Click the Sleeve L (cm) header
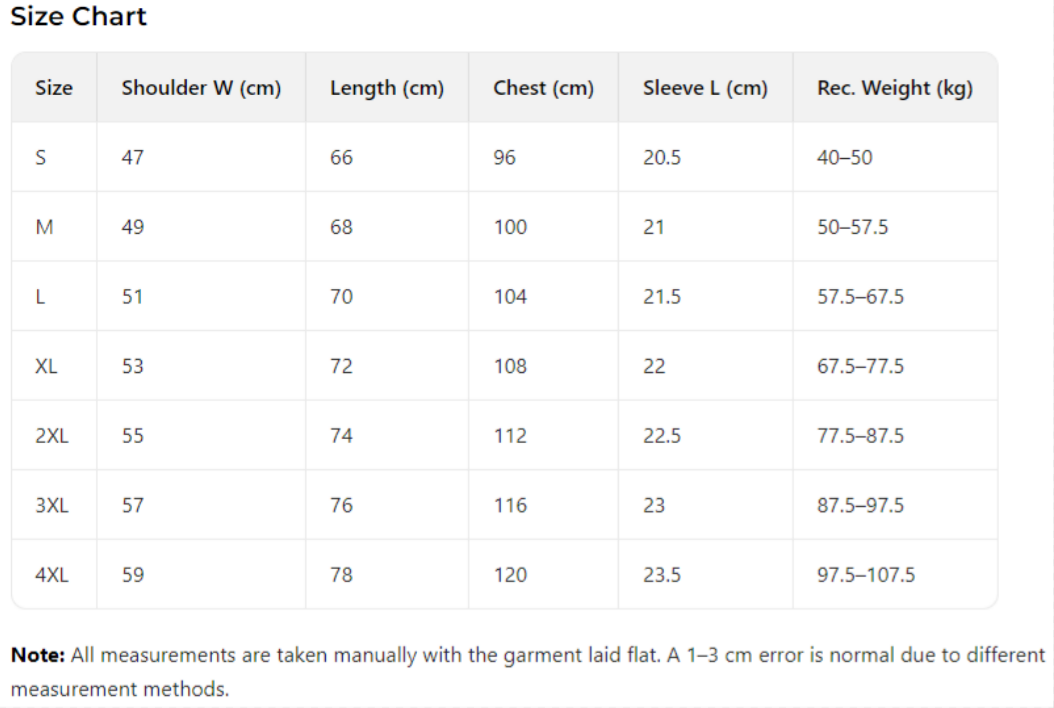This screenshot has width=1054, height=708. coord(705,88)
